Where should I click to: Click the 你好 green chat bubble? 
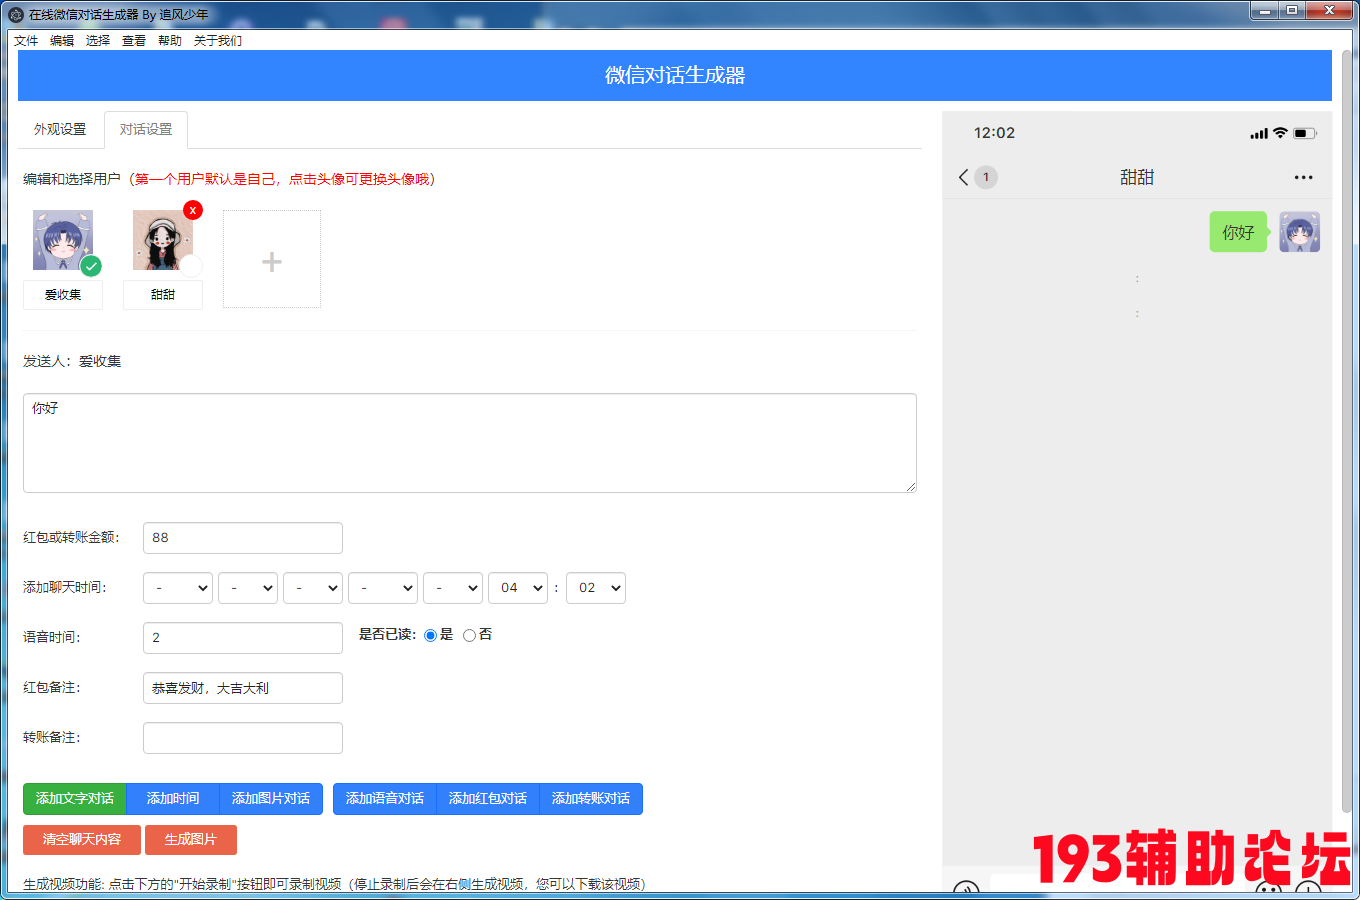click(1238, 232)
